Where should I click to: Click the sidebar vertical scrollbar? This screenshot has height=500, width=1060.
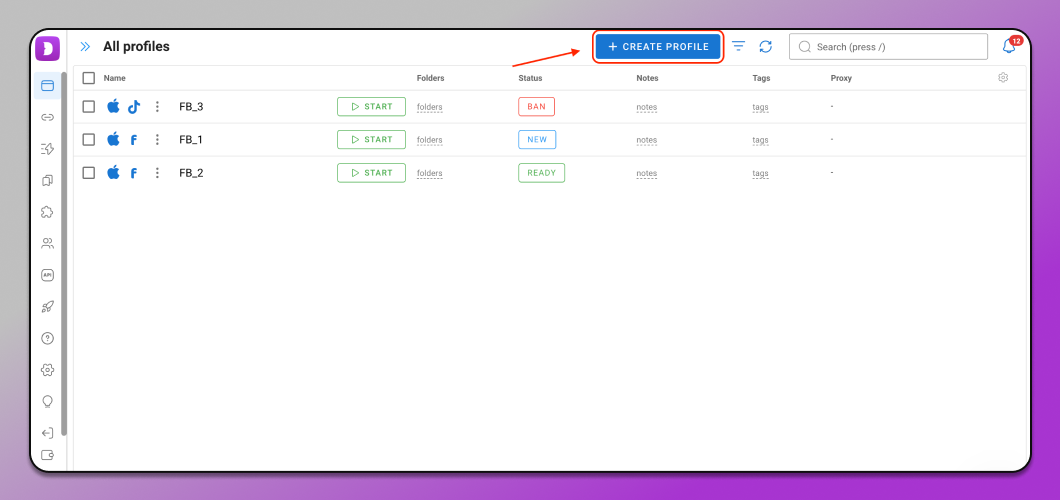[64, 253]
